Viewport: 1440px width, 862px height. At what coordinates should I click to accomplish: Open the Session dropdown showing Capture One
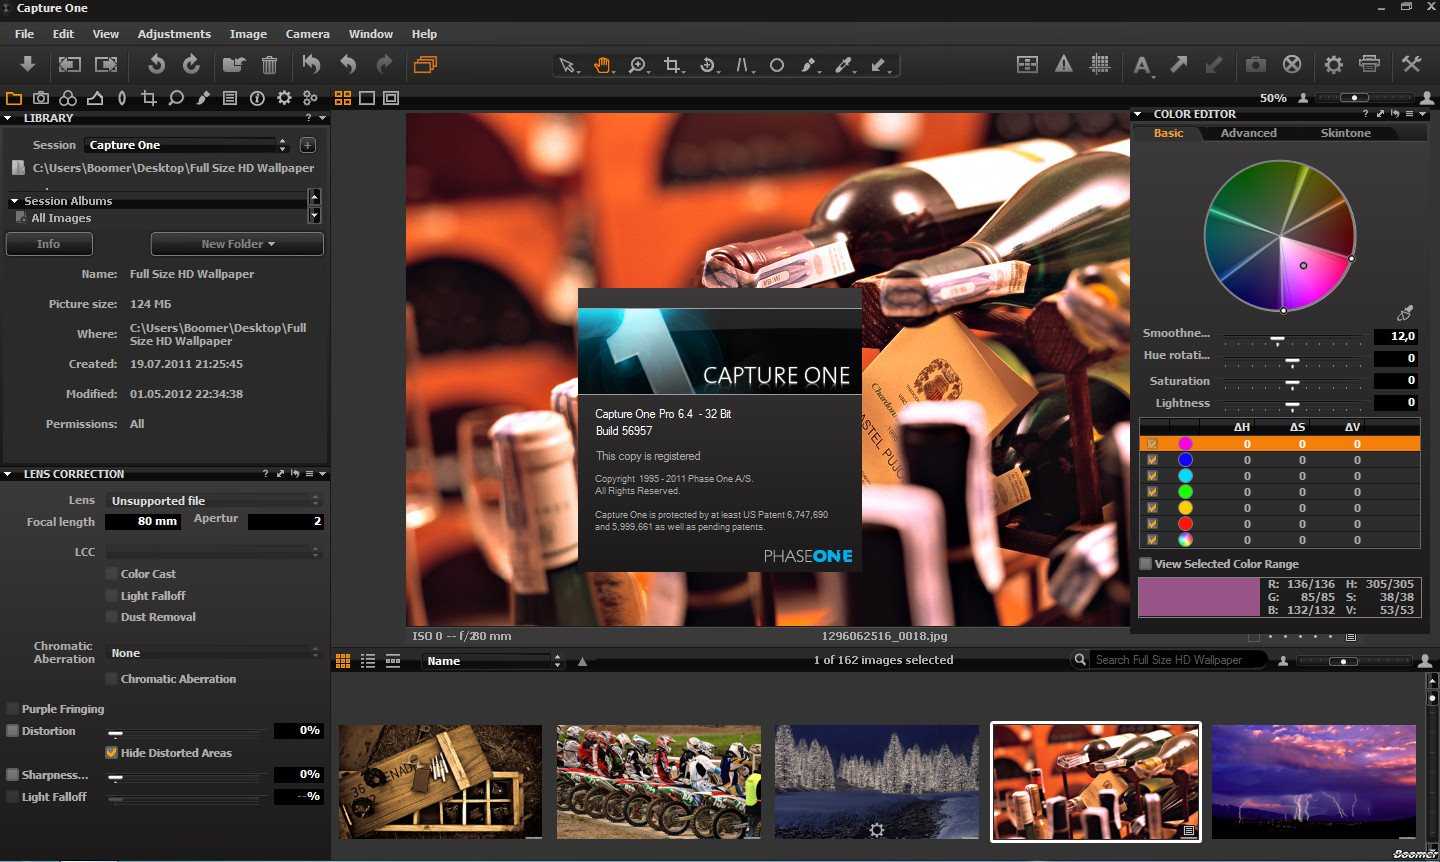tap(188, 145)
